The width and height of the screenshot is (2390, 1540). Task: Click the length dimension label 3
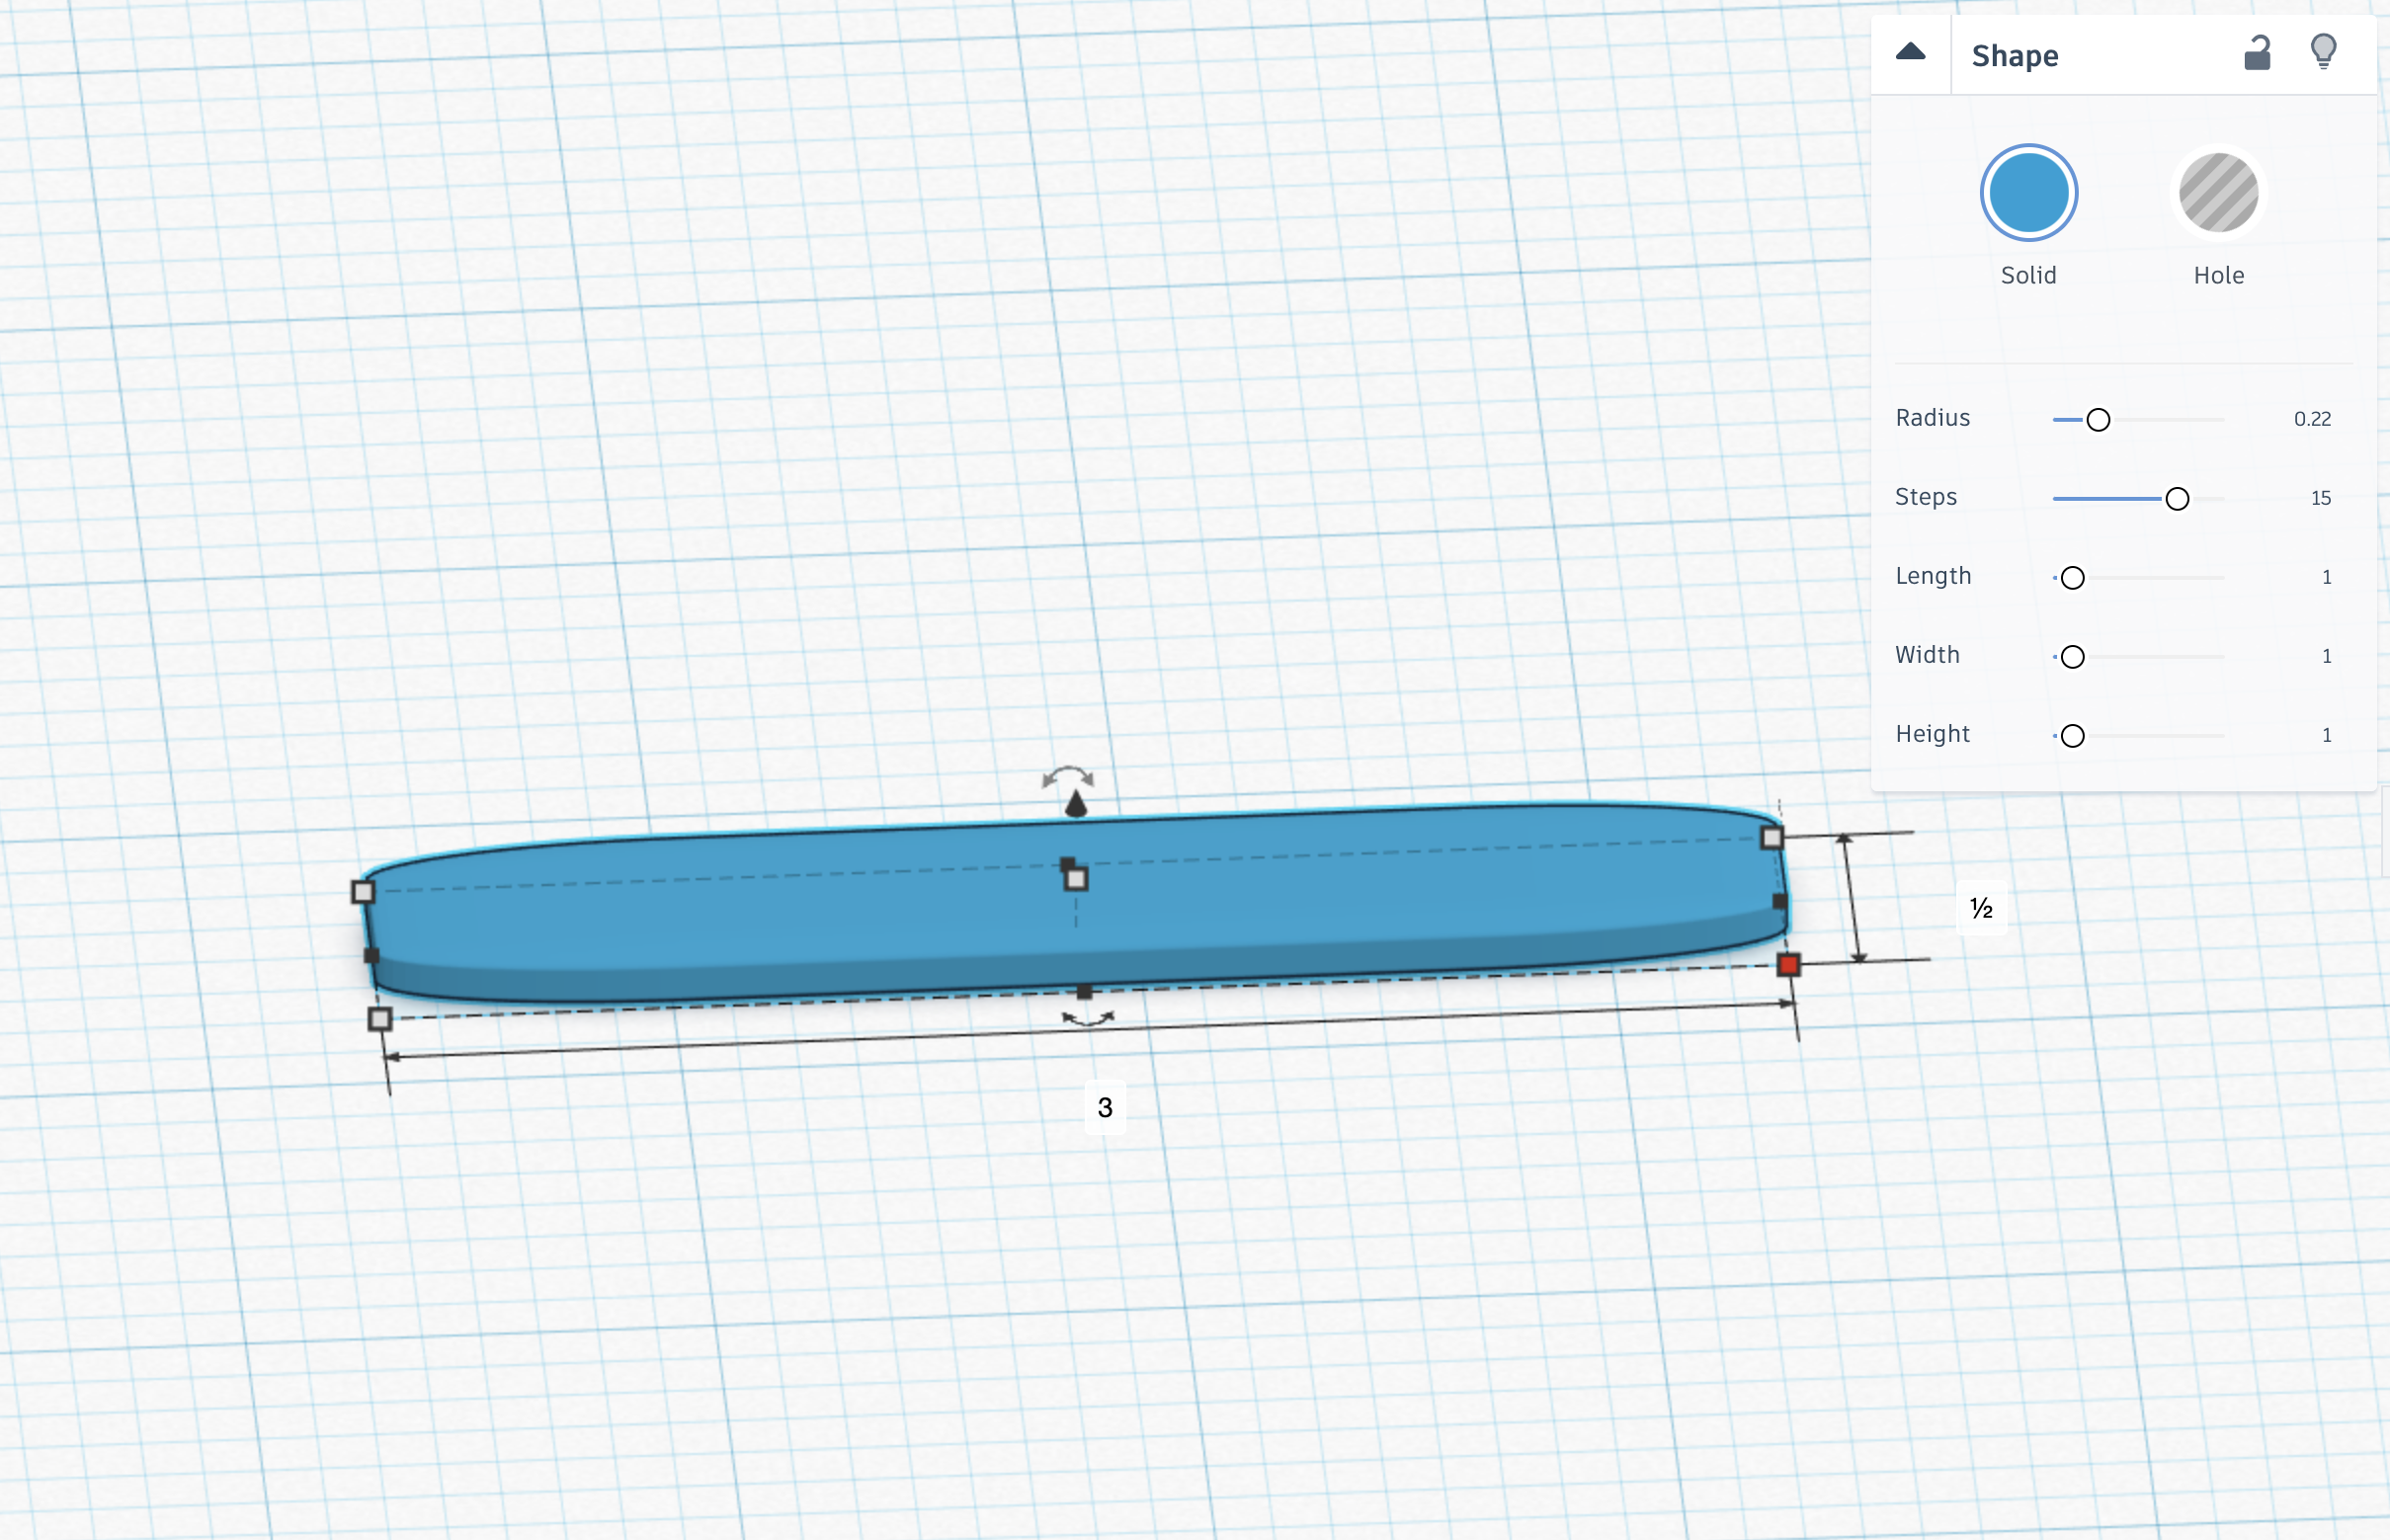point(1105,1108)
